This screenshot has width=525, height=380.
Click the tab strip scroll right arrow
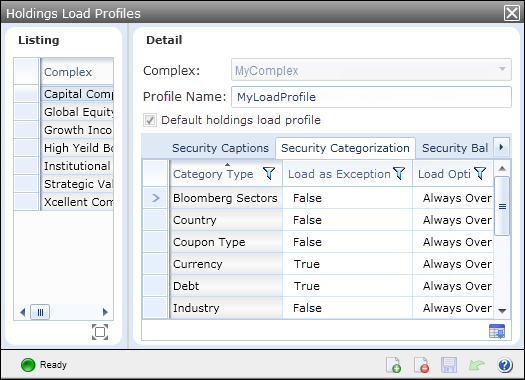click(501, 147)
